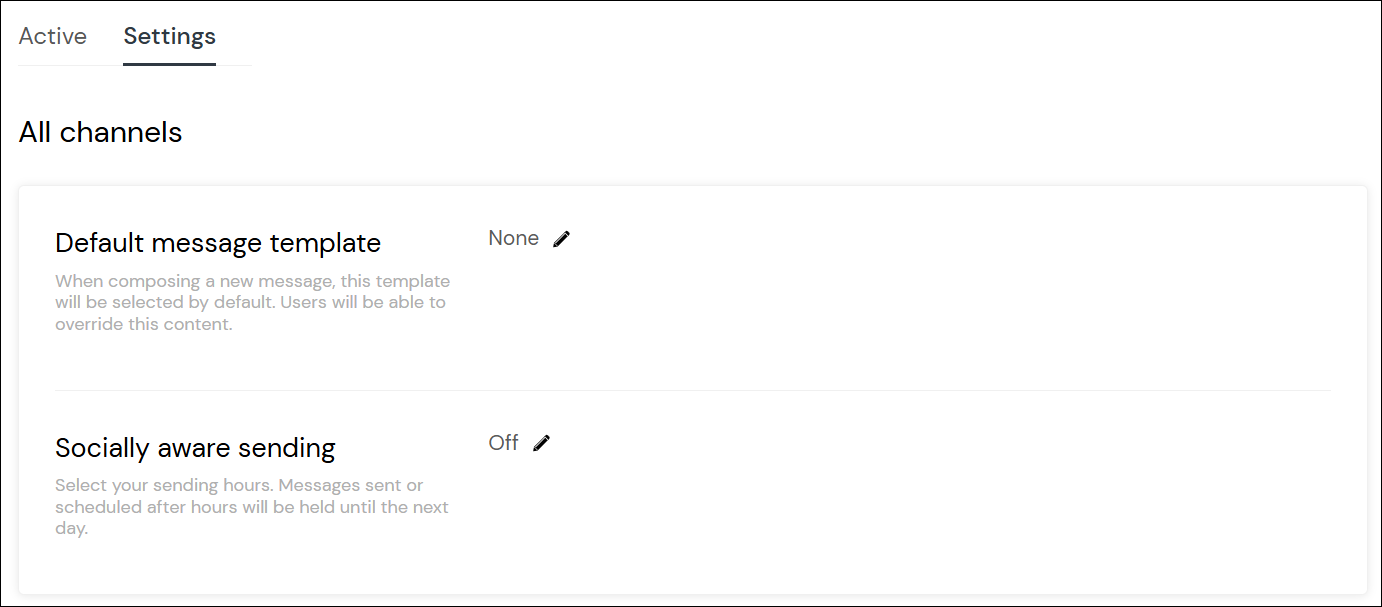Select the Socially aware sending title

pyautogui.click(x=195, y=447)
